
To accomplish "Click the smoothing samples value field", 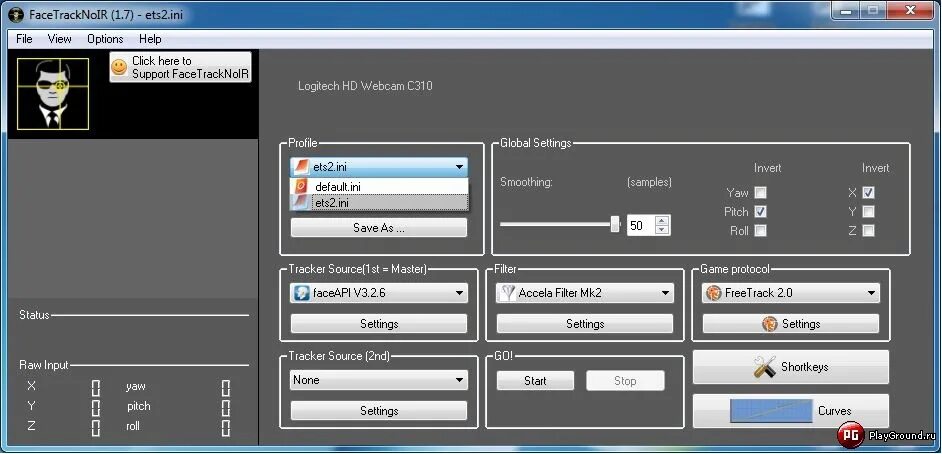I will tap(642, 225).
